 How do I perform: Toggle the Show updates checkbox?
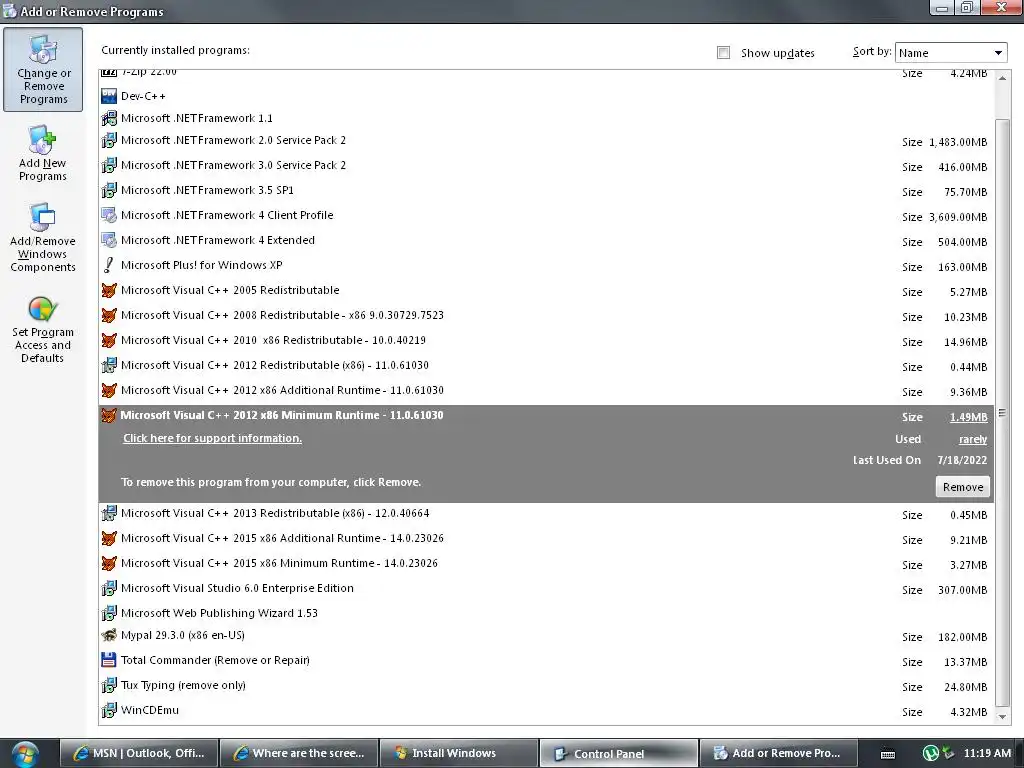723,52
